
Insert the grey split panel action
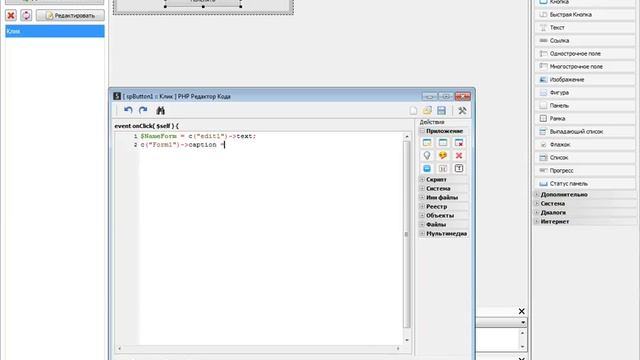click(443, 169)
